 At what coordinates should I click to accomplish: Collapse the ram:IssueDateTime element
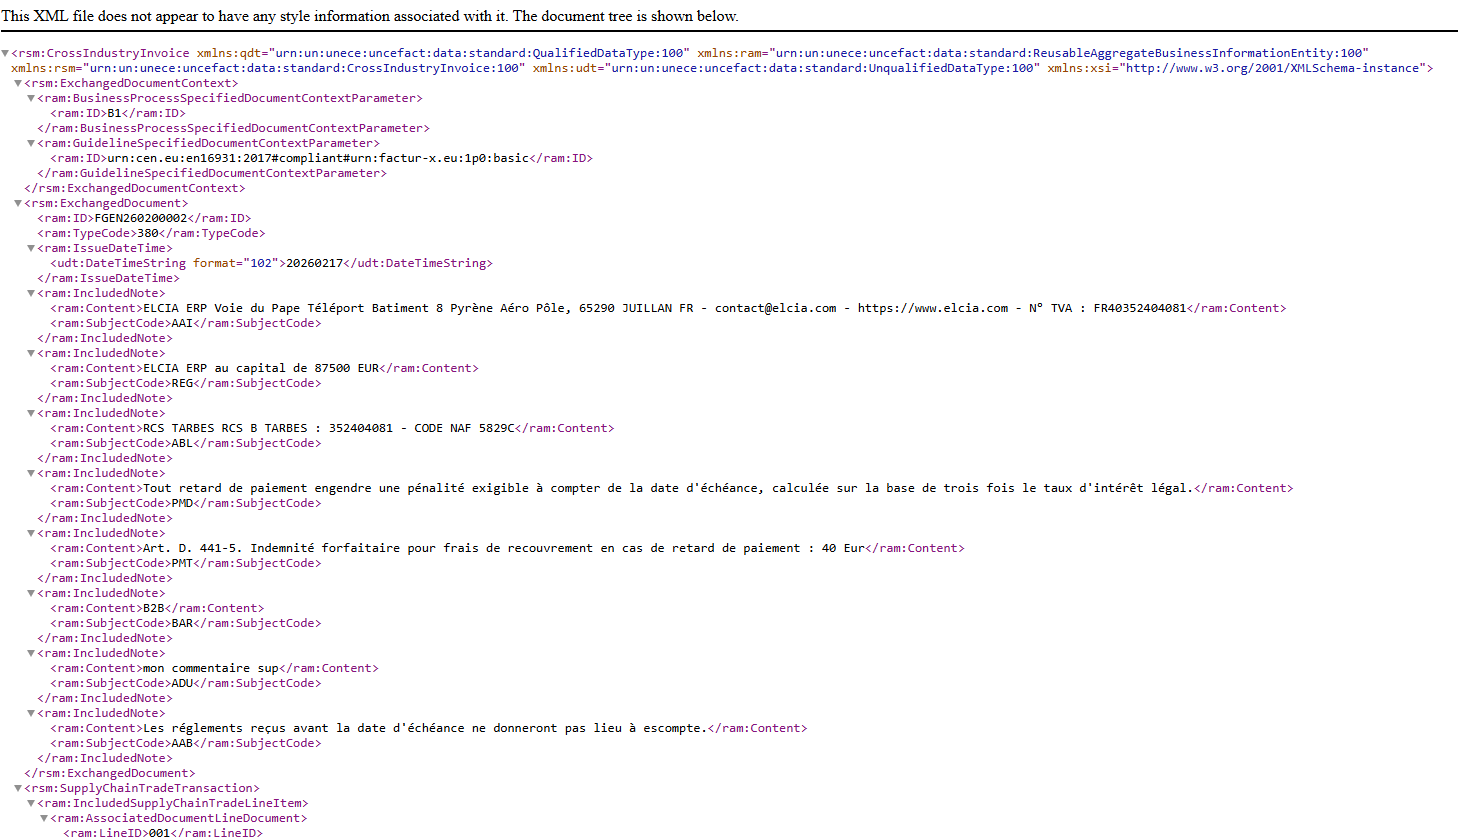(x=31, y=247)
